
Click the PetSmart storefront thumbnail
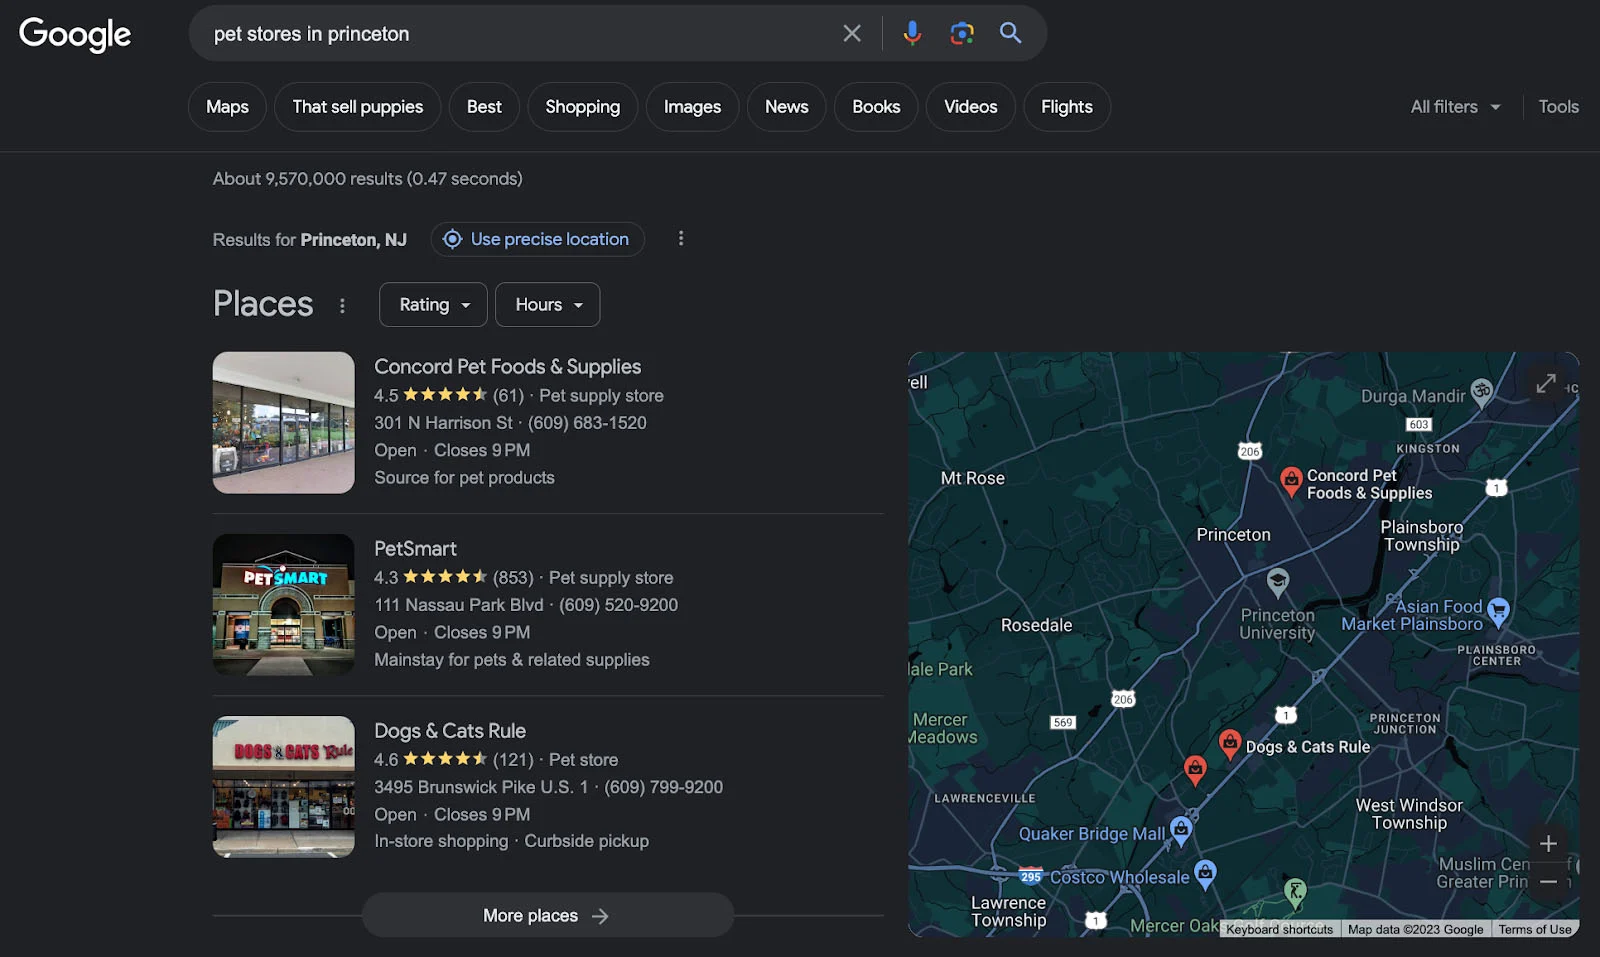[x=284, y=604]
